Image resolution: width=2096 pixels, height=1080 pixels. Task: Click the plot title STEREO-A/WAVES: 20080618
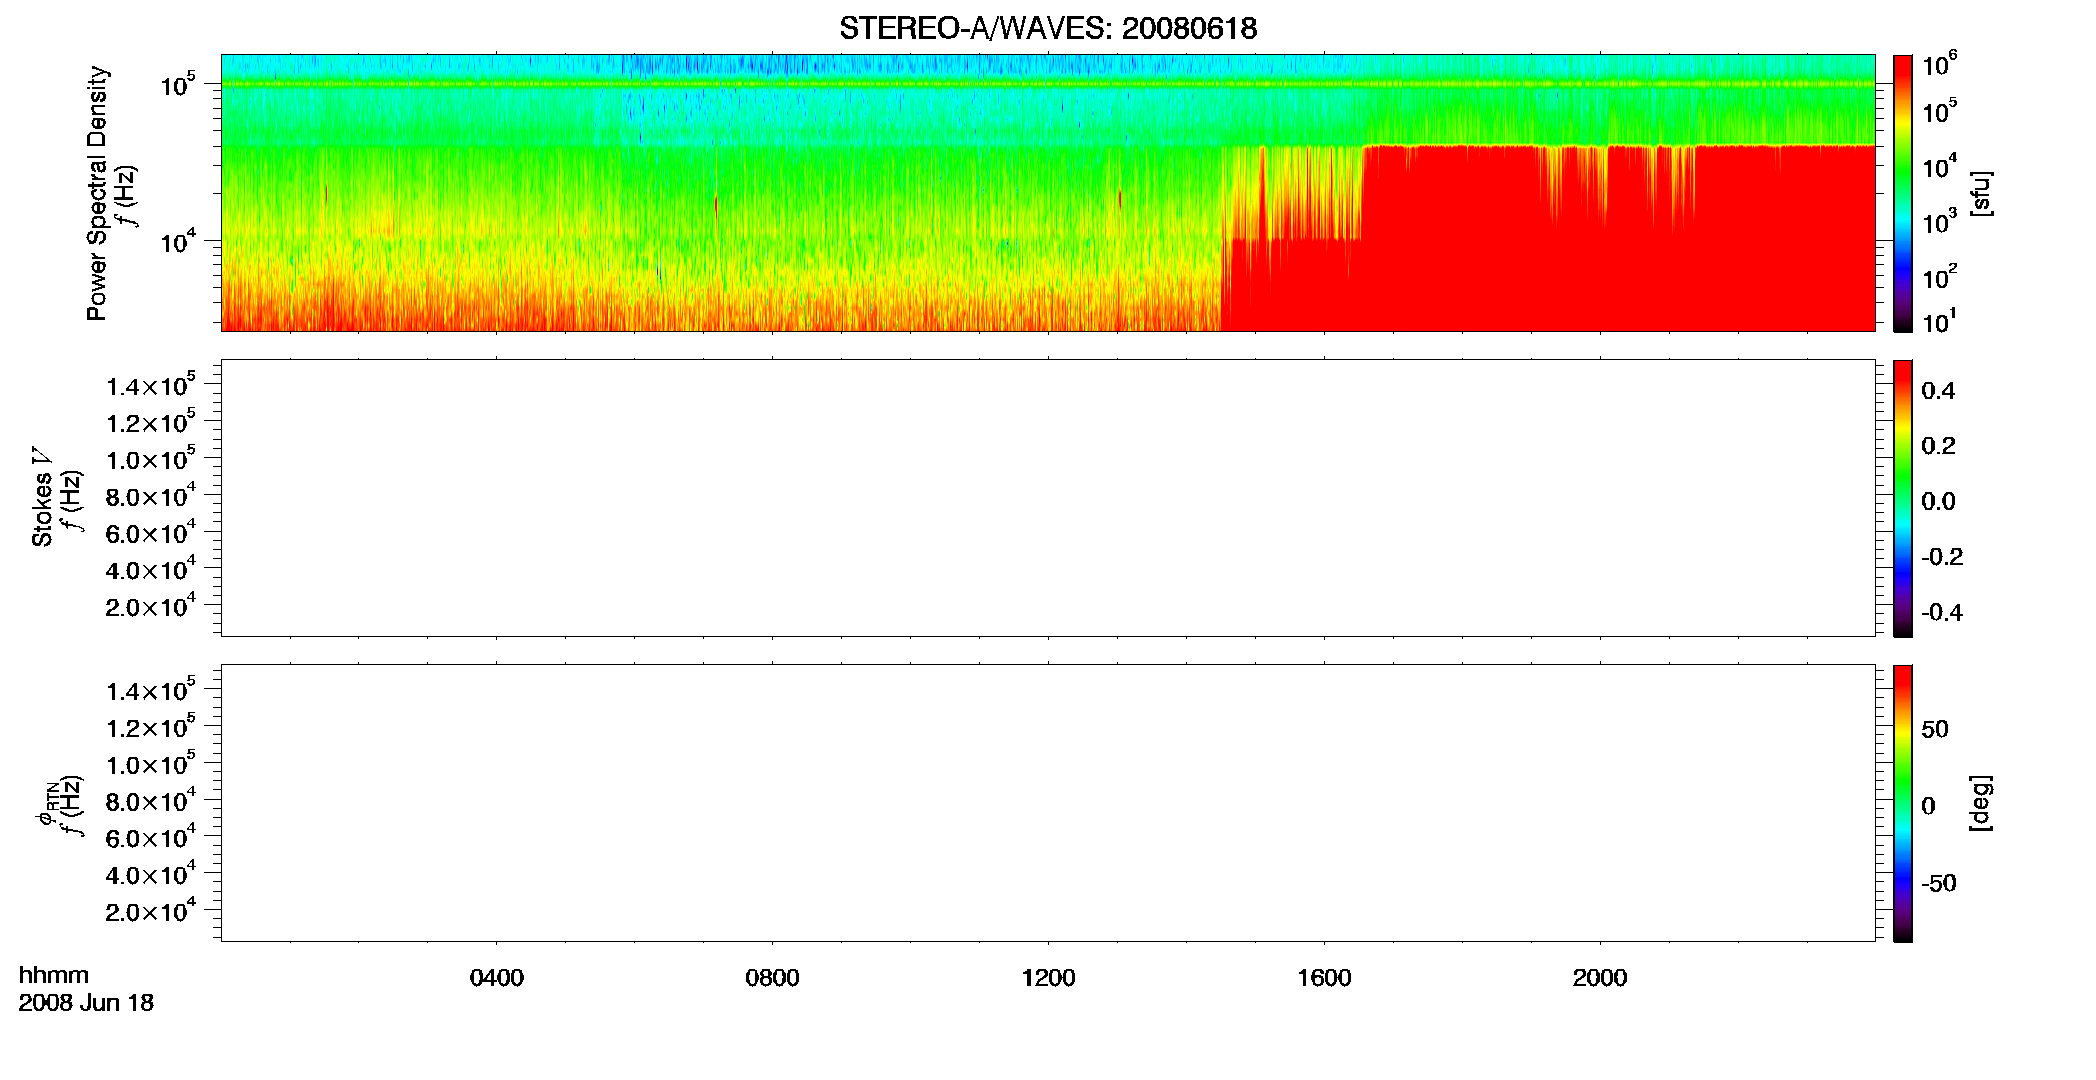coord(1048,29)
